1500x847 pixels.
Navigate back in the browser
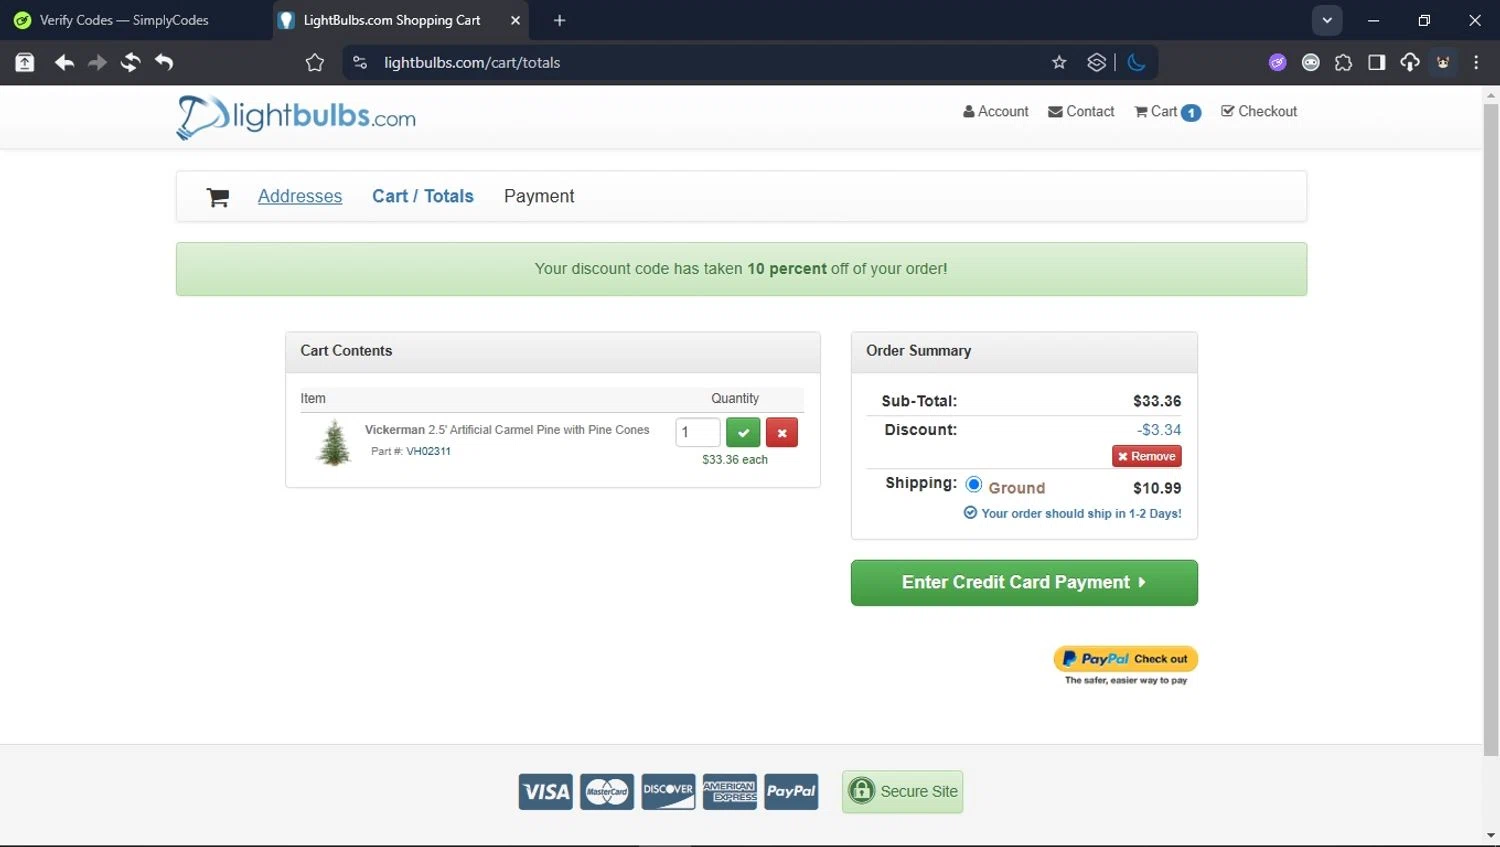(64, 62)
